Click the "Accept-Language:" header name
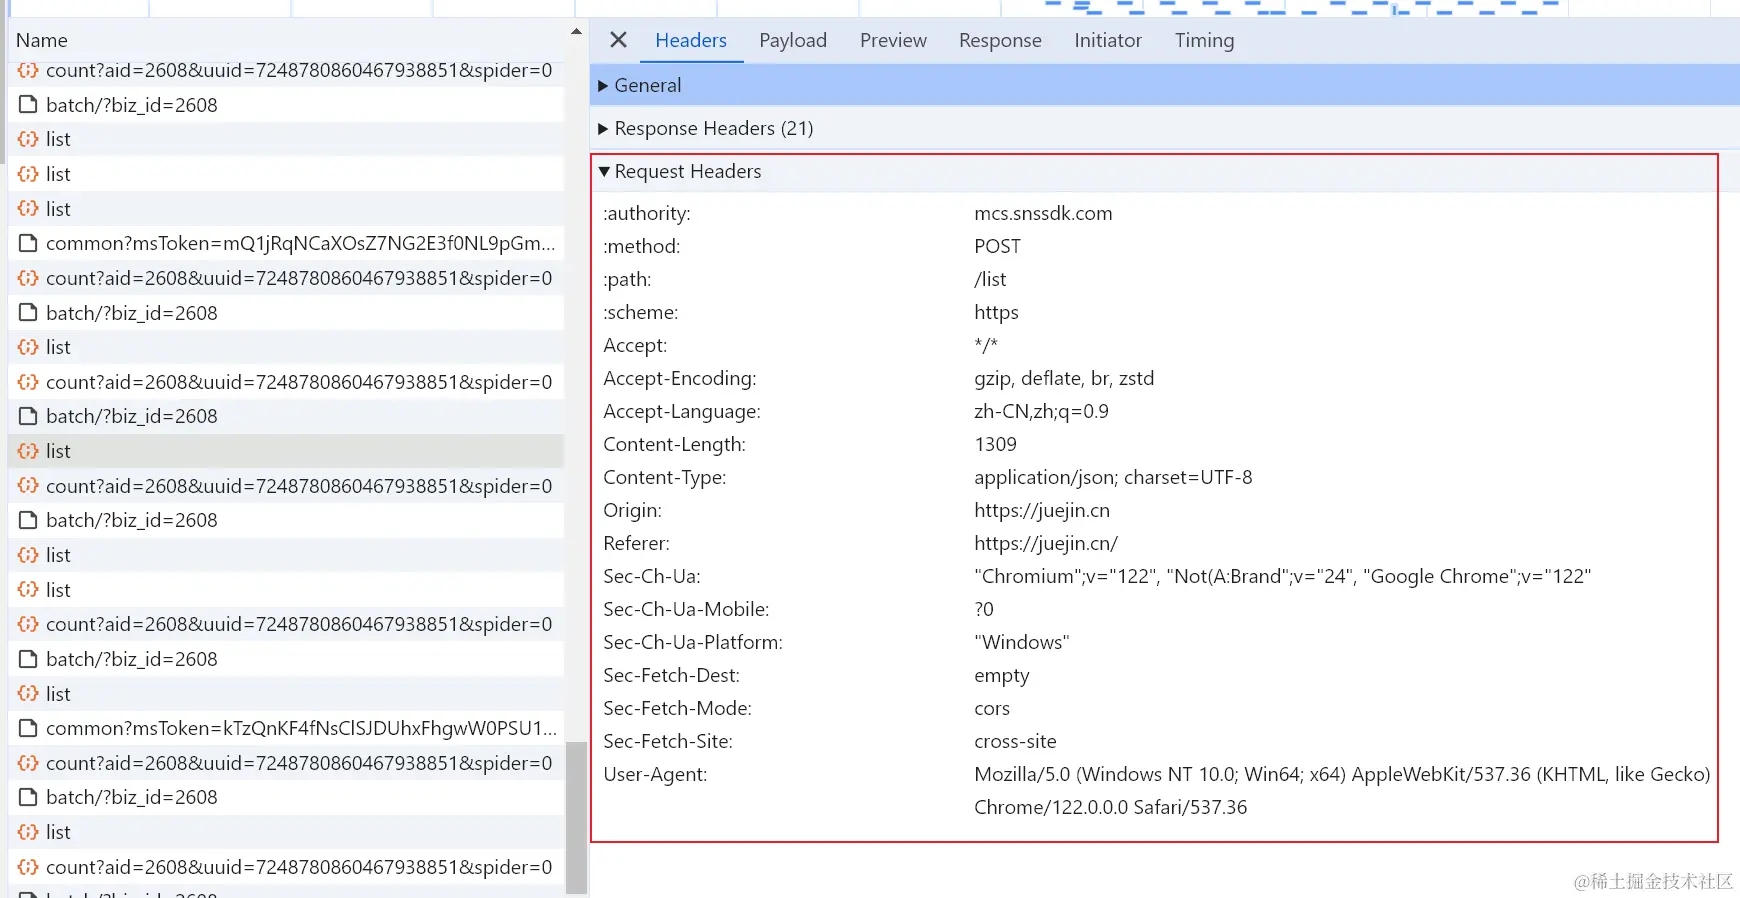 (x=682, y=411)
